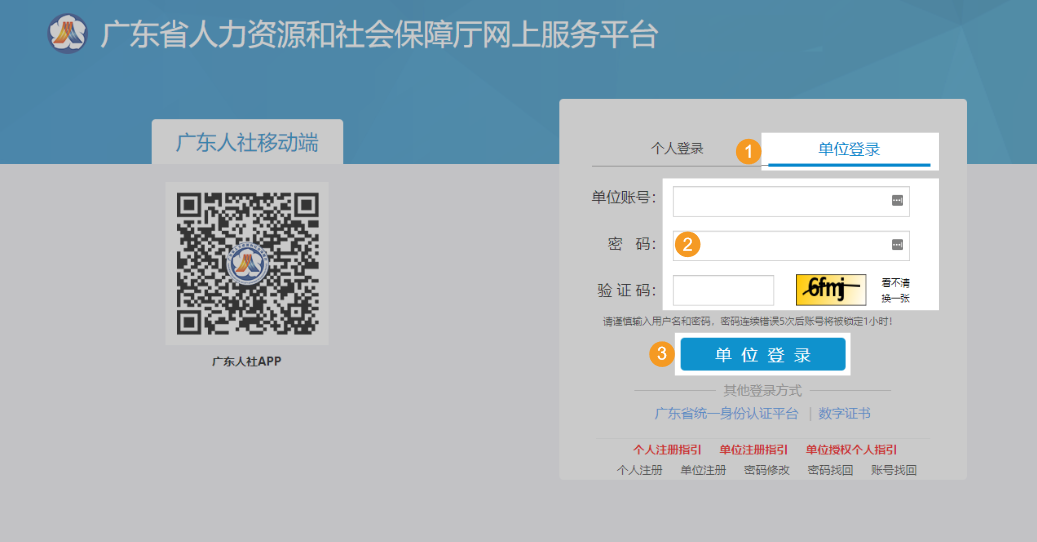Click the 广东人社移动端 header tab

[247, 142]
